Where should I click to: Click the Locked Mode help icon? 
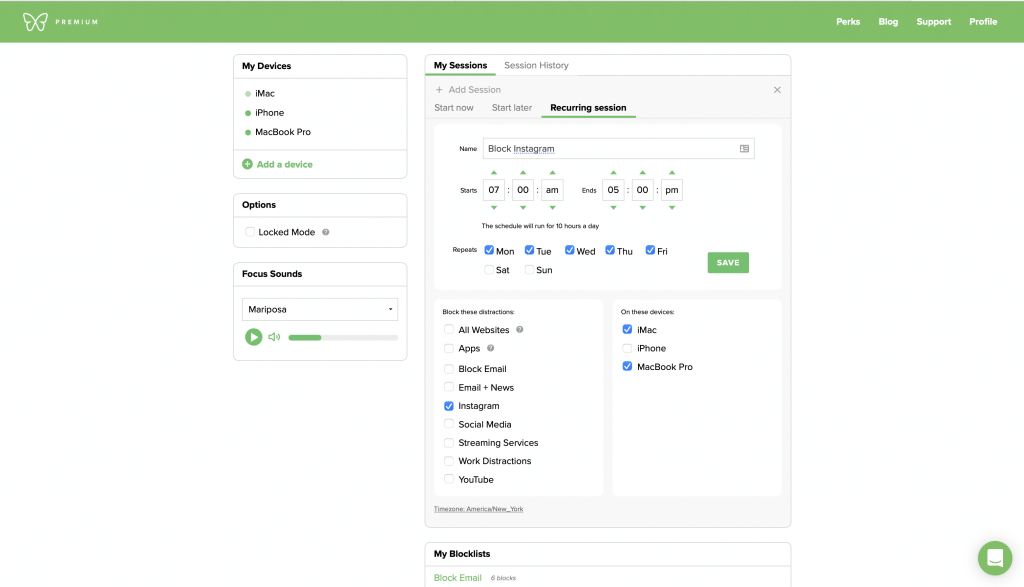pyautogui.click(x=325, y=232)
